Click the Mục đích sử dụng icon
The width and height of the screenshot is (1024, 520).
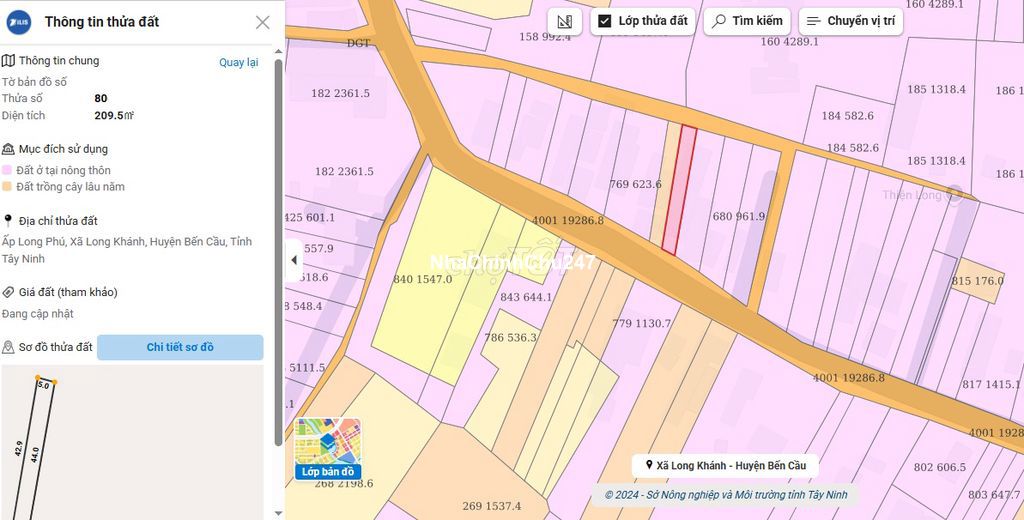pyautogui.click(x=8, y=149)
